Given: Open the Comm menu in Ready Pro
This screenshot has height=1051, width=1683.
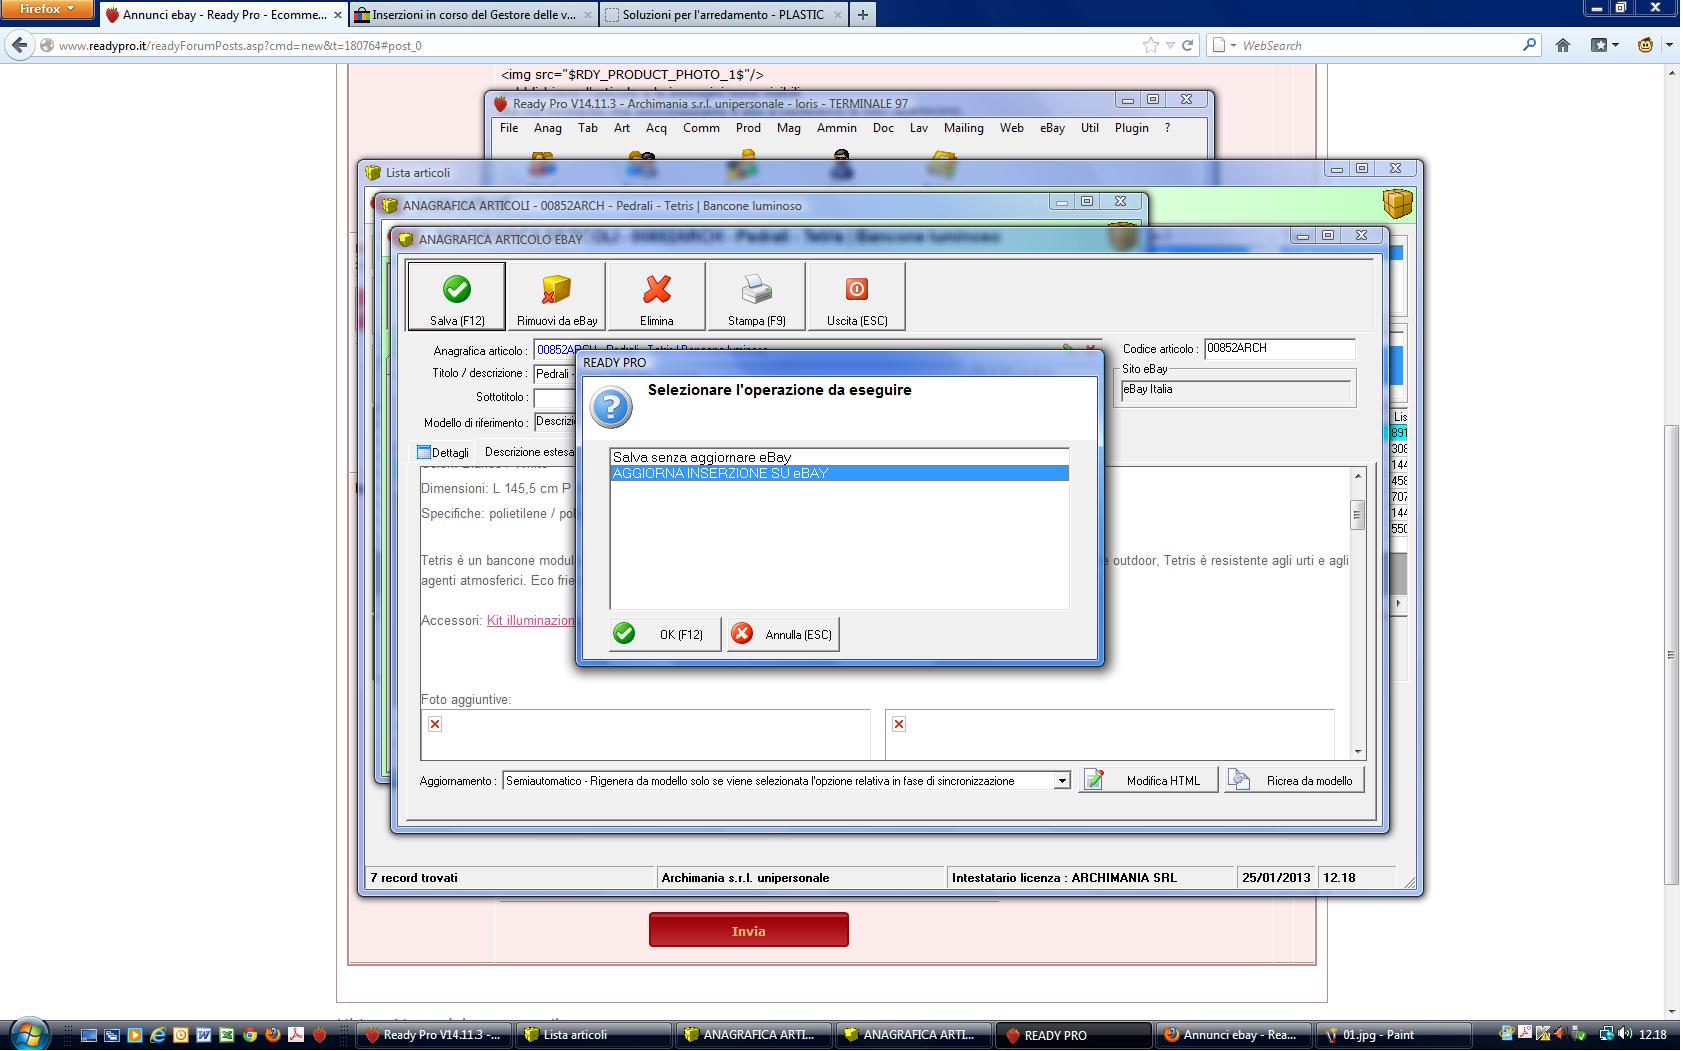Looking at the screenshot, I should [701, 128].
